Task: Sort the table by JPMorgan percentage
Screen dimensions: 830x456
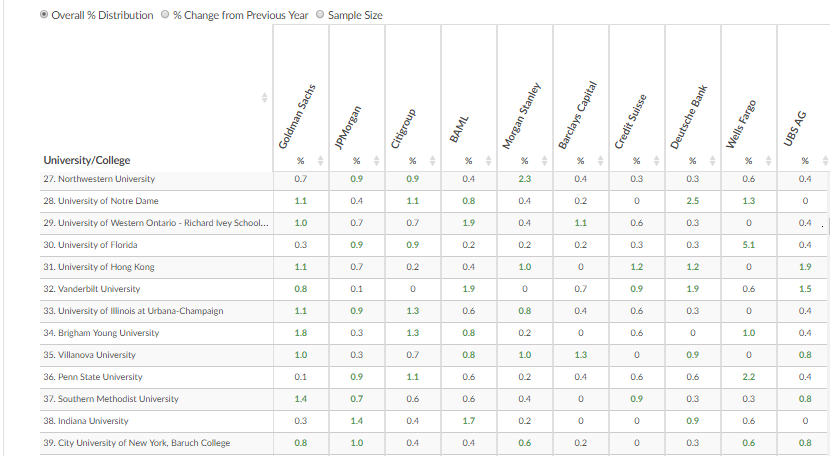Action: [377, 161]
